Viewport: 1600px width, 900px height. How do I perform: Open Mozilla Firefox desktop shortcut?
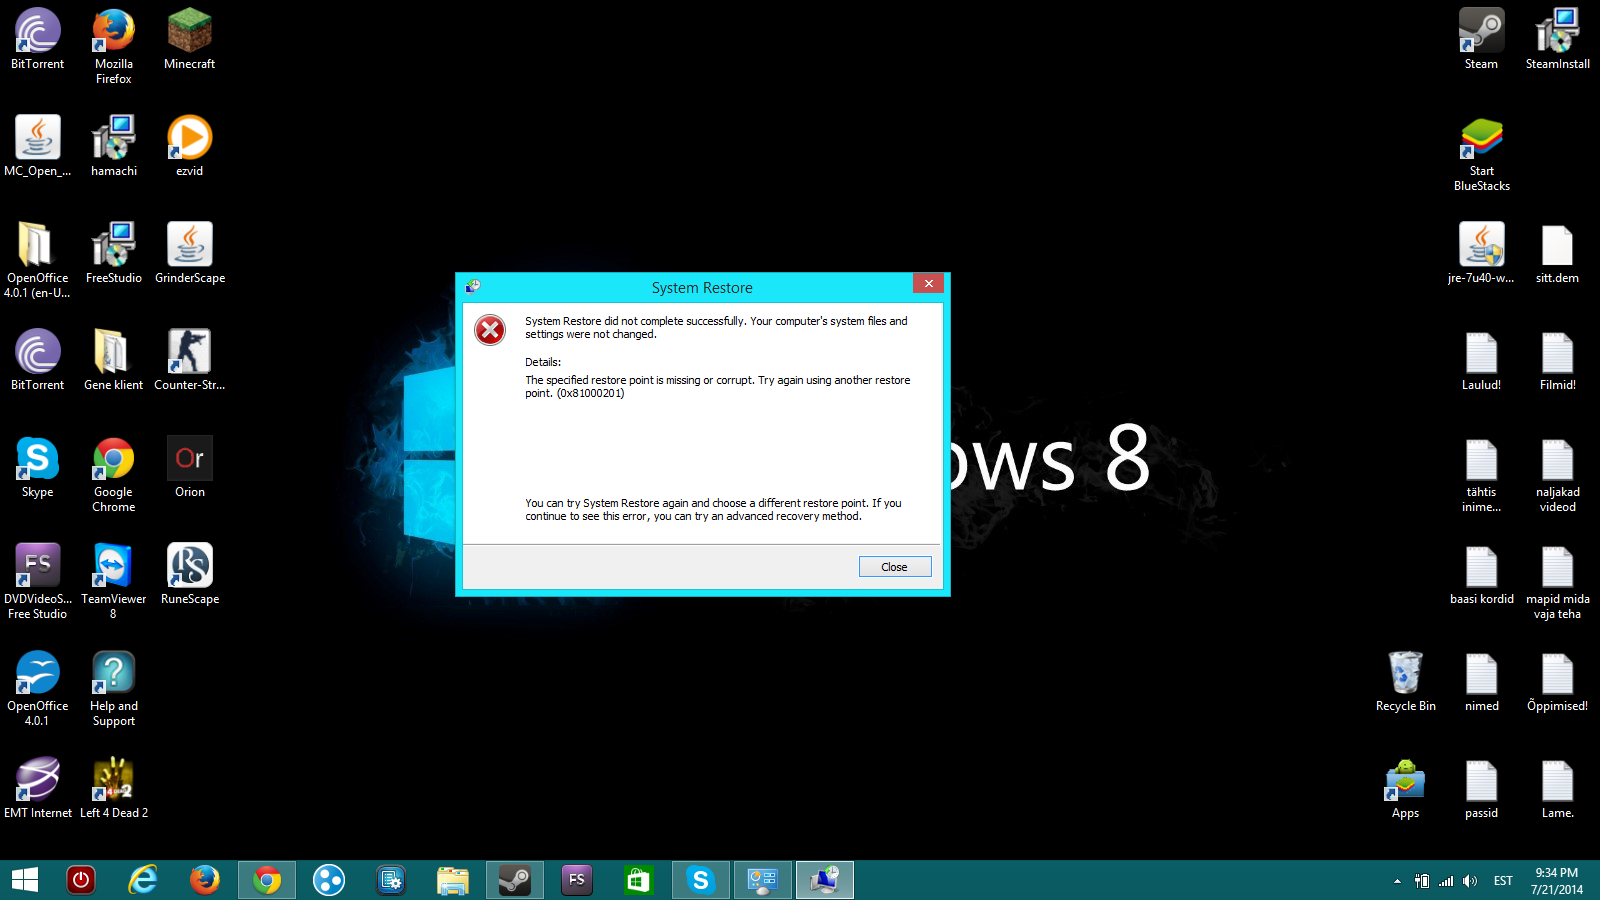114,45
